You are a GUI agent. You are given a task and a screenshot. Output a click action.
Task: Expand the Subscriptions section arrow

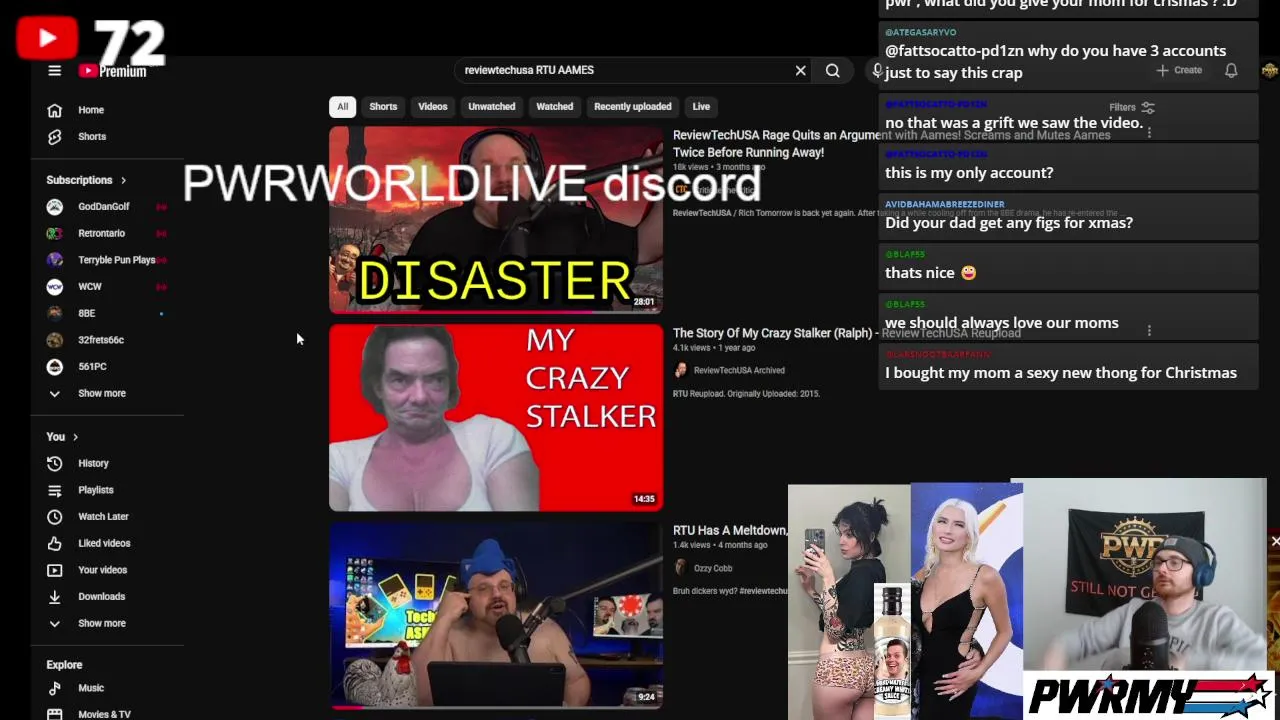point(123,180)
